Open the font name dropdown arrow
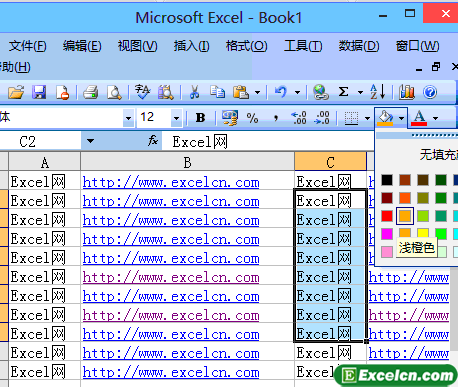This screenshot has height=387, width=458. click(128, 118)
